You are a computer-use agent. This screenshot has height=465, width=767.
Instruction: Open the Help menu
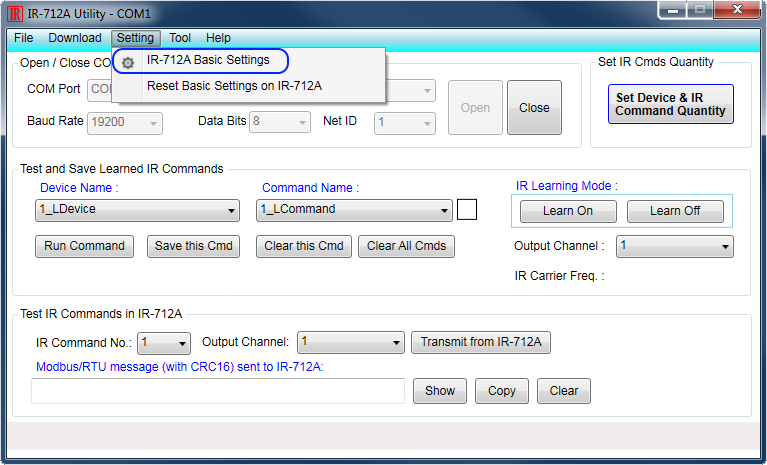[218, 38]
